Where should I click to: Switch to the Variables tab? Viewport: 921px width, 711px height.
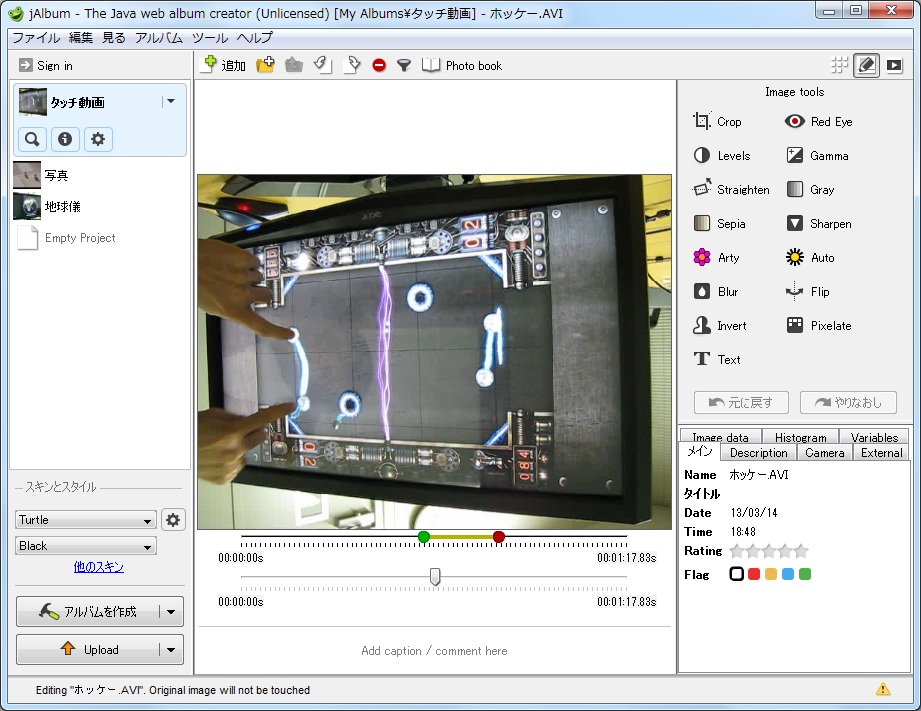(874, 437)
